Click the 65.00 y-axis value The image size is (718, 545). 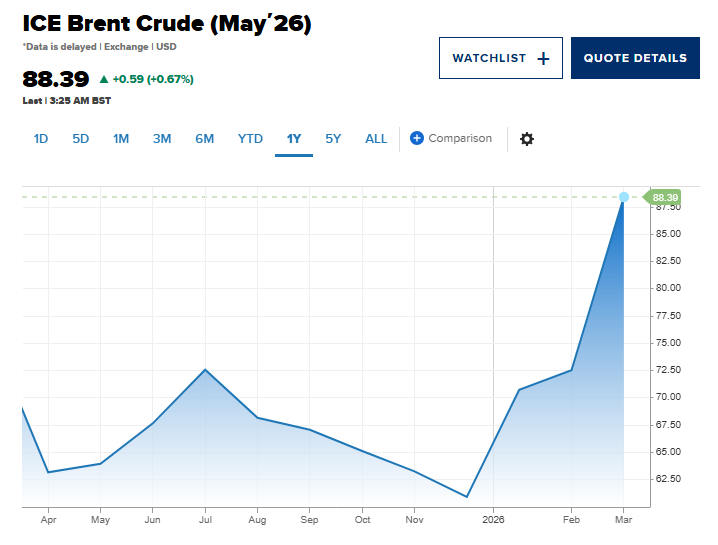668,452
